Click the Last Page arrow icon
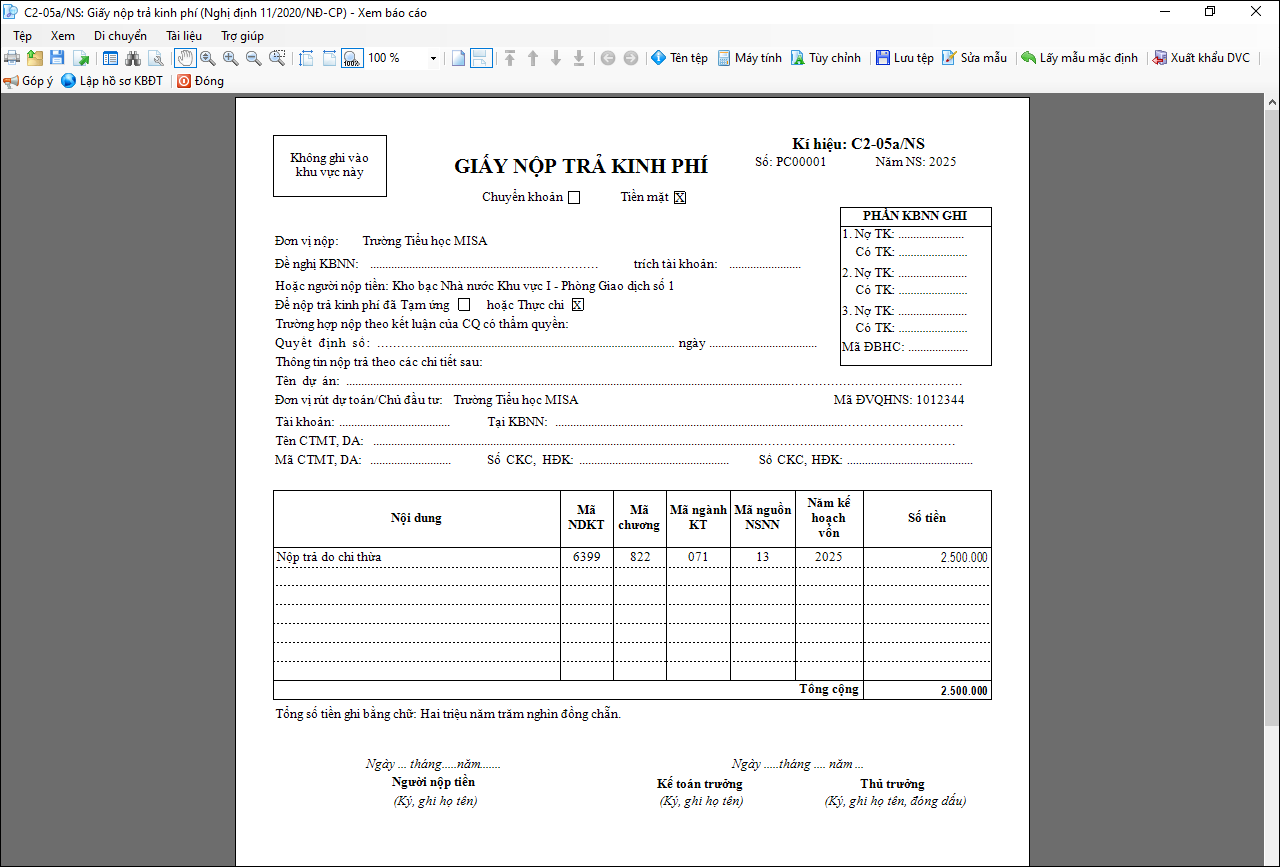Screen dimensions: 1280x867 [x=579, y=58]
